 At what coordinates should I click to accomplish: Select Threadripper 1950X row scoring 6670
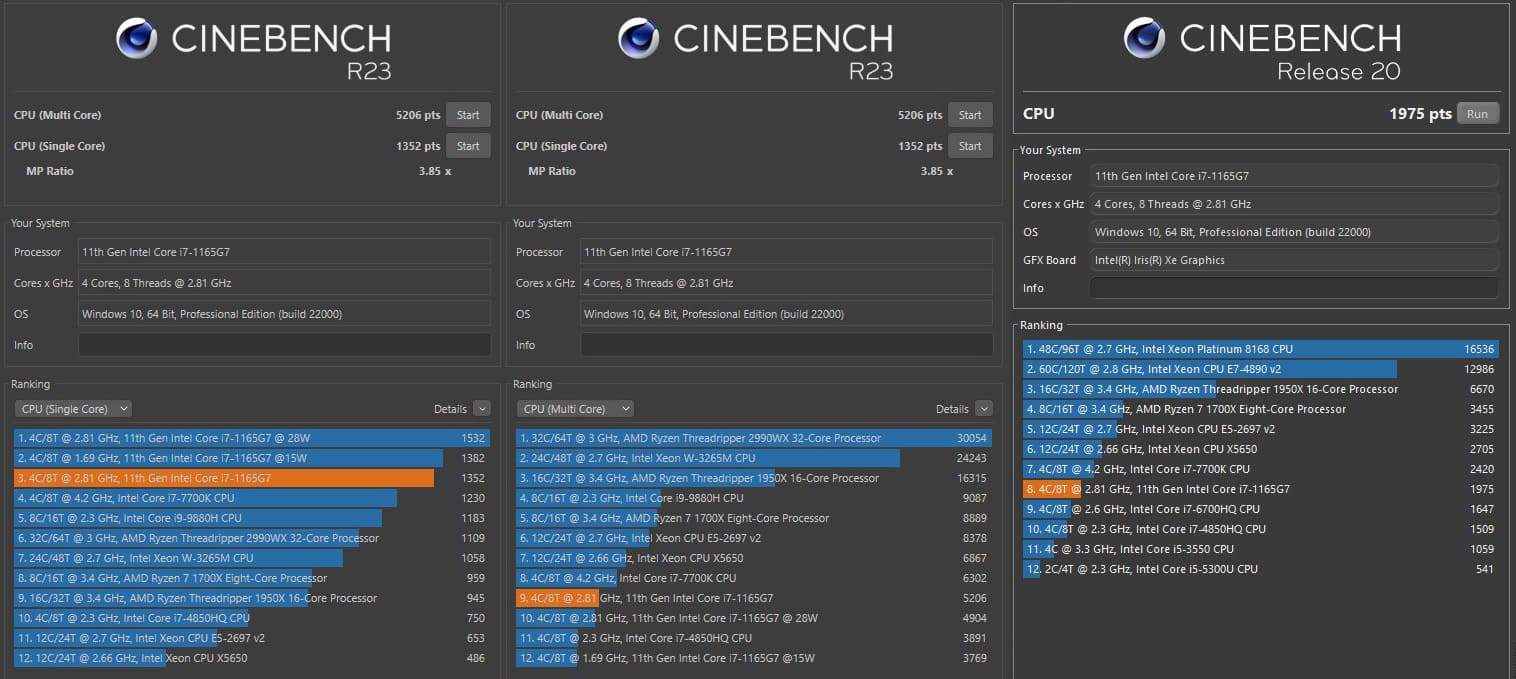[1260, 389]
